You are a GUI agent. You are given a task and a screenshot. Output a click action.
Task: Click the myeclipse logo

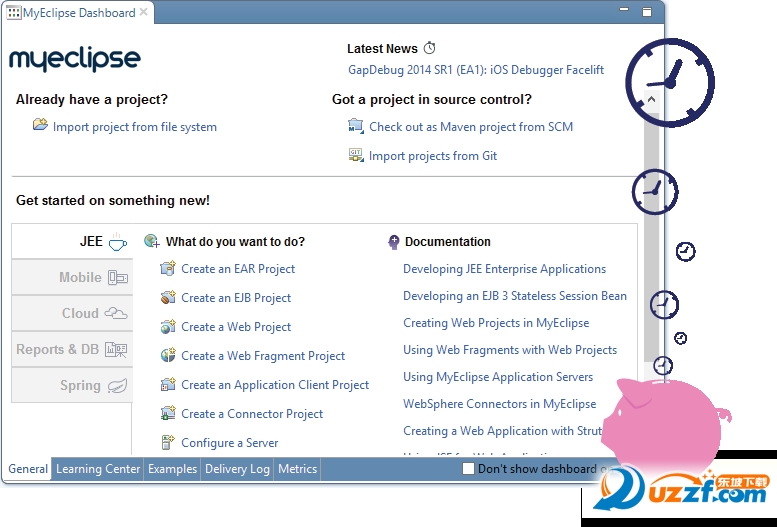(x=75, y=59)
